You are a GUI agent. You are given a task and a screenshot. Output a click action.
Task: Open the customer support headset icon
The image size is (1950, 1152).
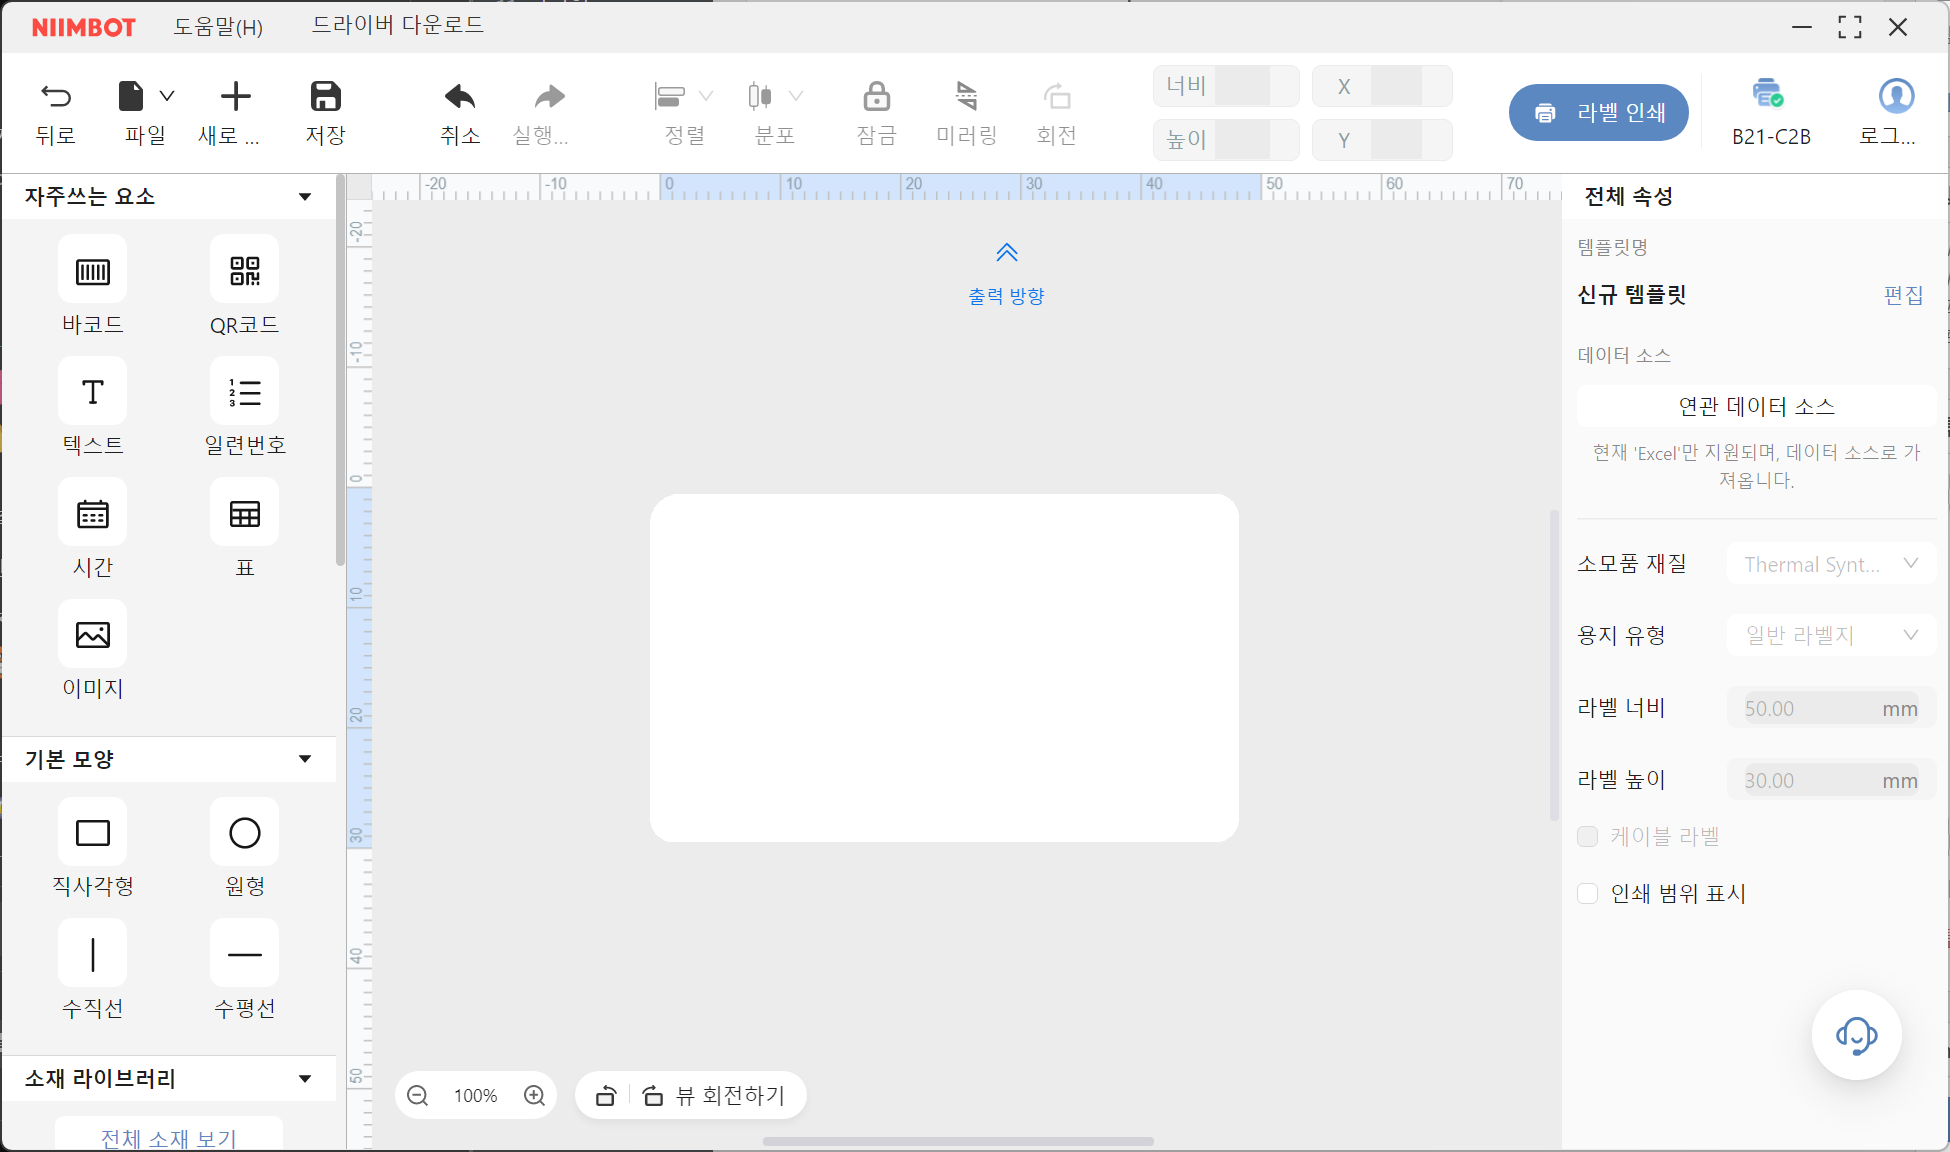[x=1856, y=1035]
